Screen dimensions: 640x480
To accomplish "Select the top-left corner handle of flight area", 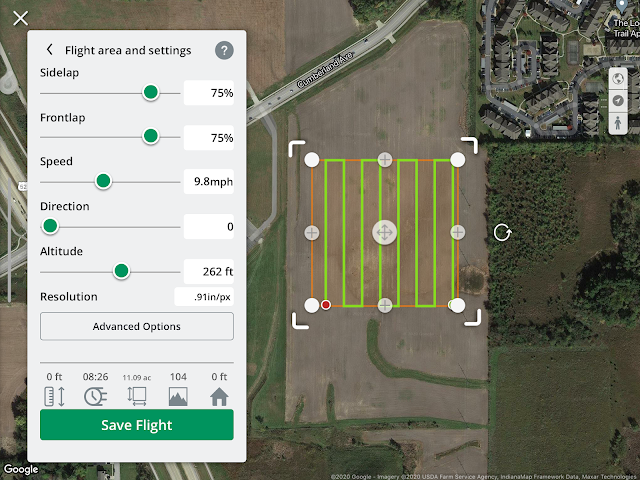I will 312,160.
